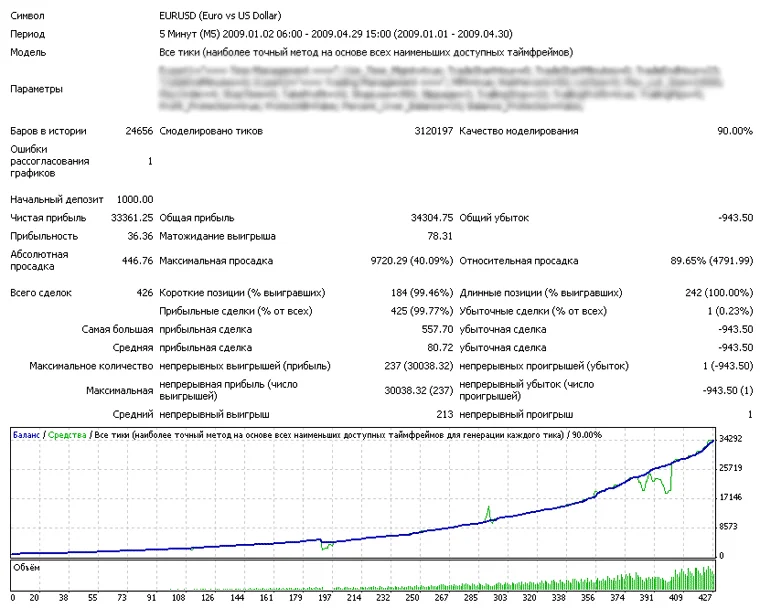760x608 pixels.
Task: Select the EURUSD (Euro vs US Dollar) symbol value
Action: [220, 16]
